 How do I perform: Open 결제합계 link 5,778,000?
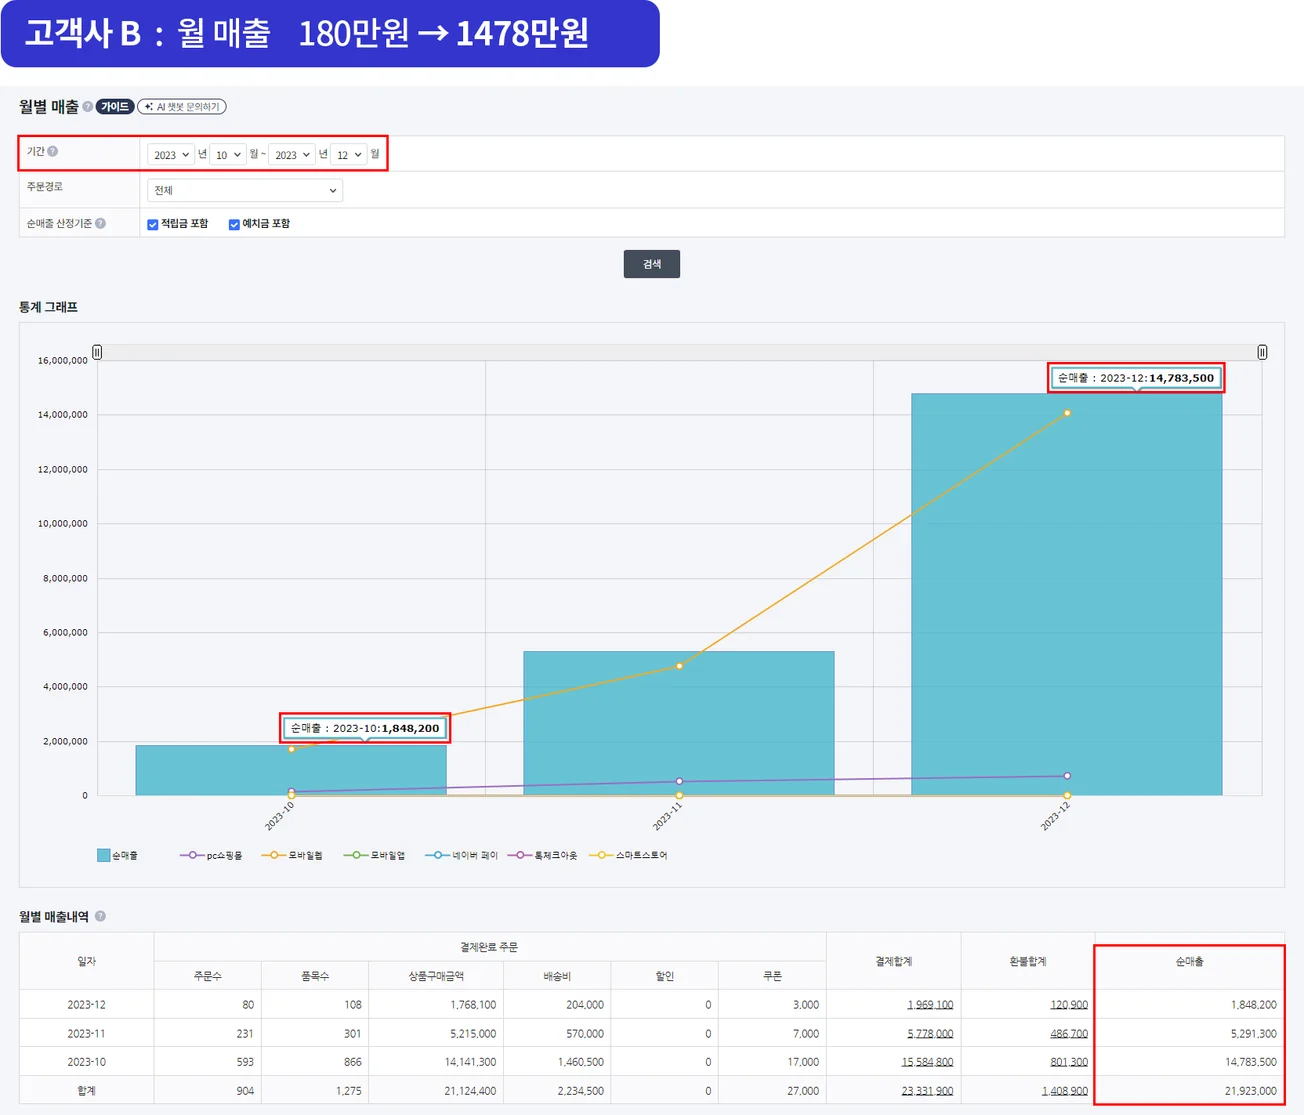coord(930,1034)
